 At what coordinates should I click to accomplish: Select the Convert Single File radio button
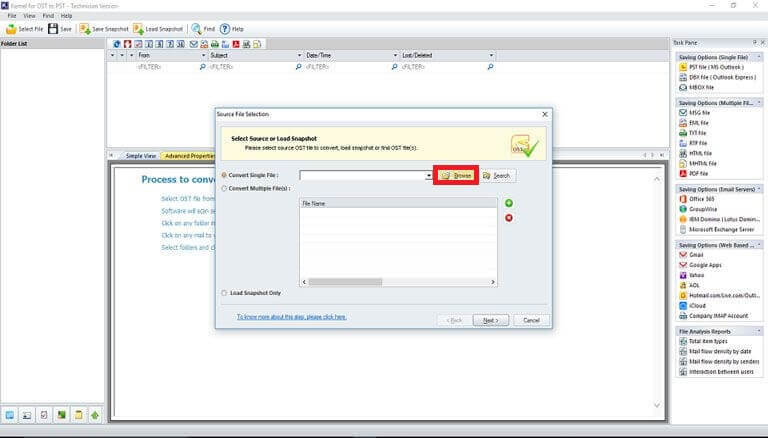[x=224, y=175]
